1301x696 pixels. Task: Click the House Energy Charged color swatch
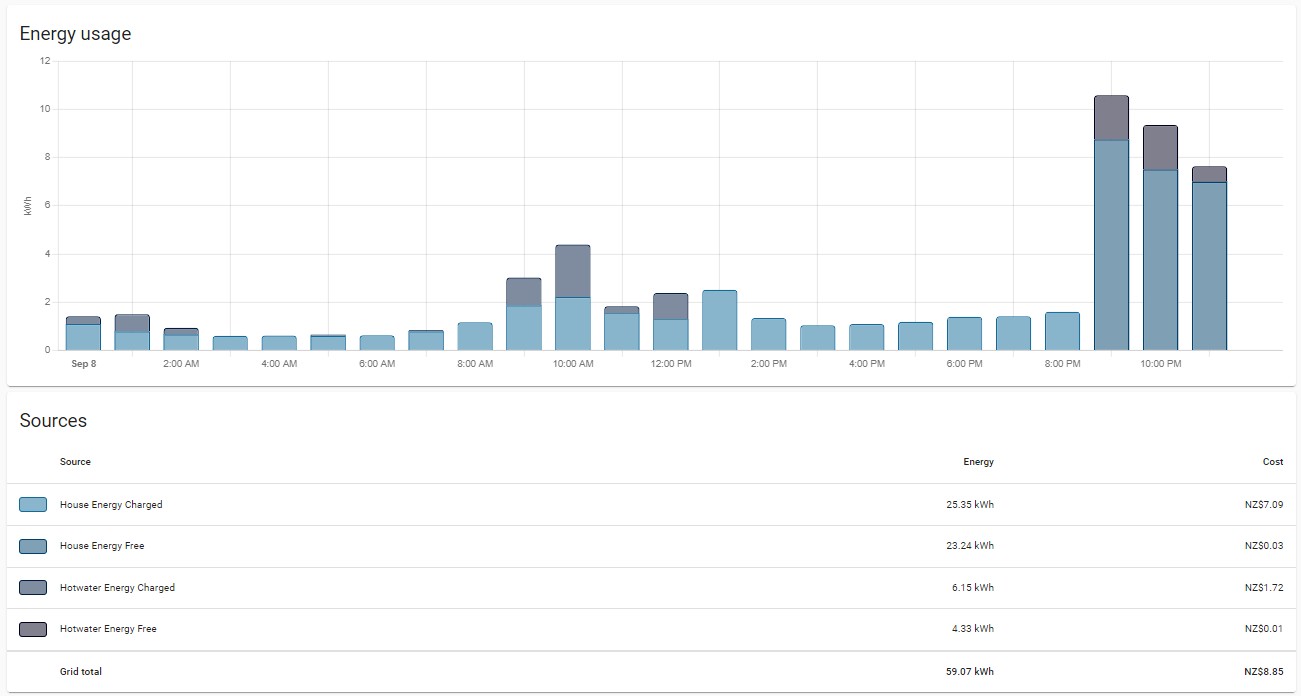click(x=33, y=505)
